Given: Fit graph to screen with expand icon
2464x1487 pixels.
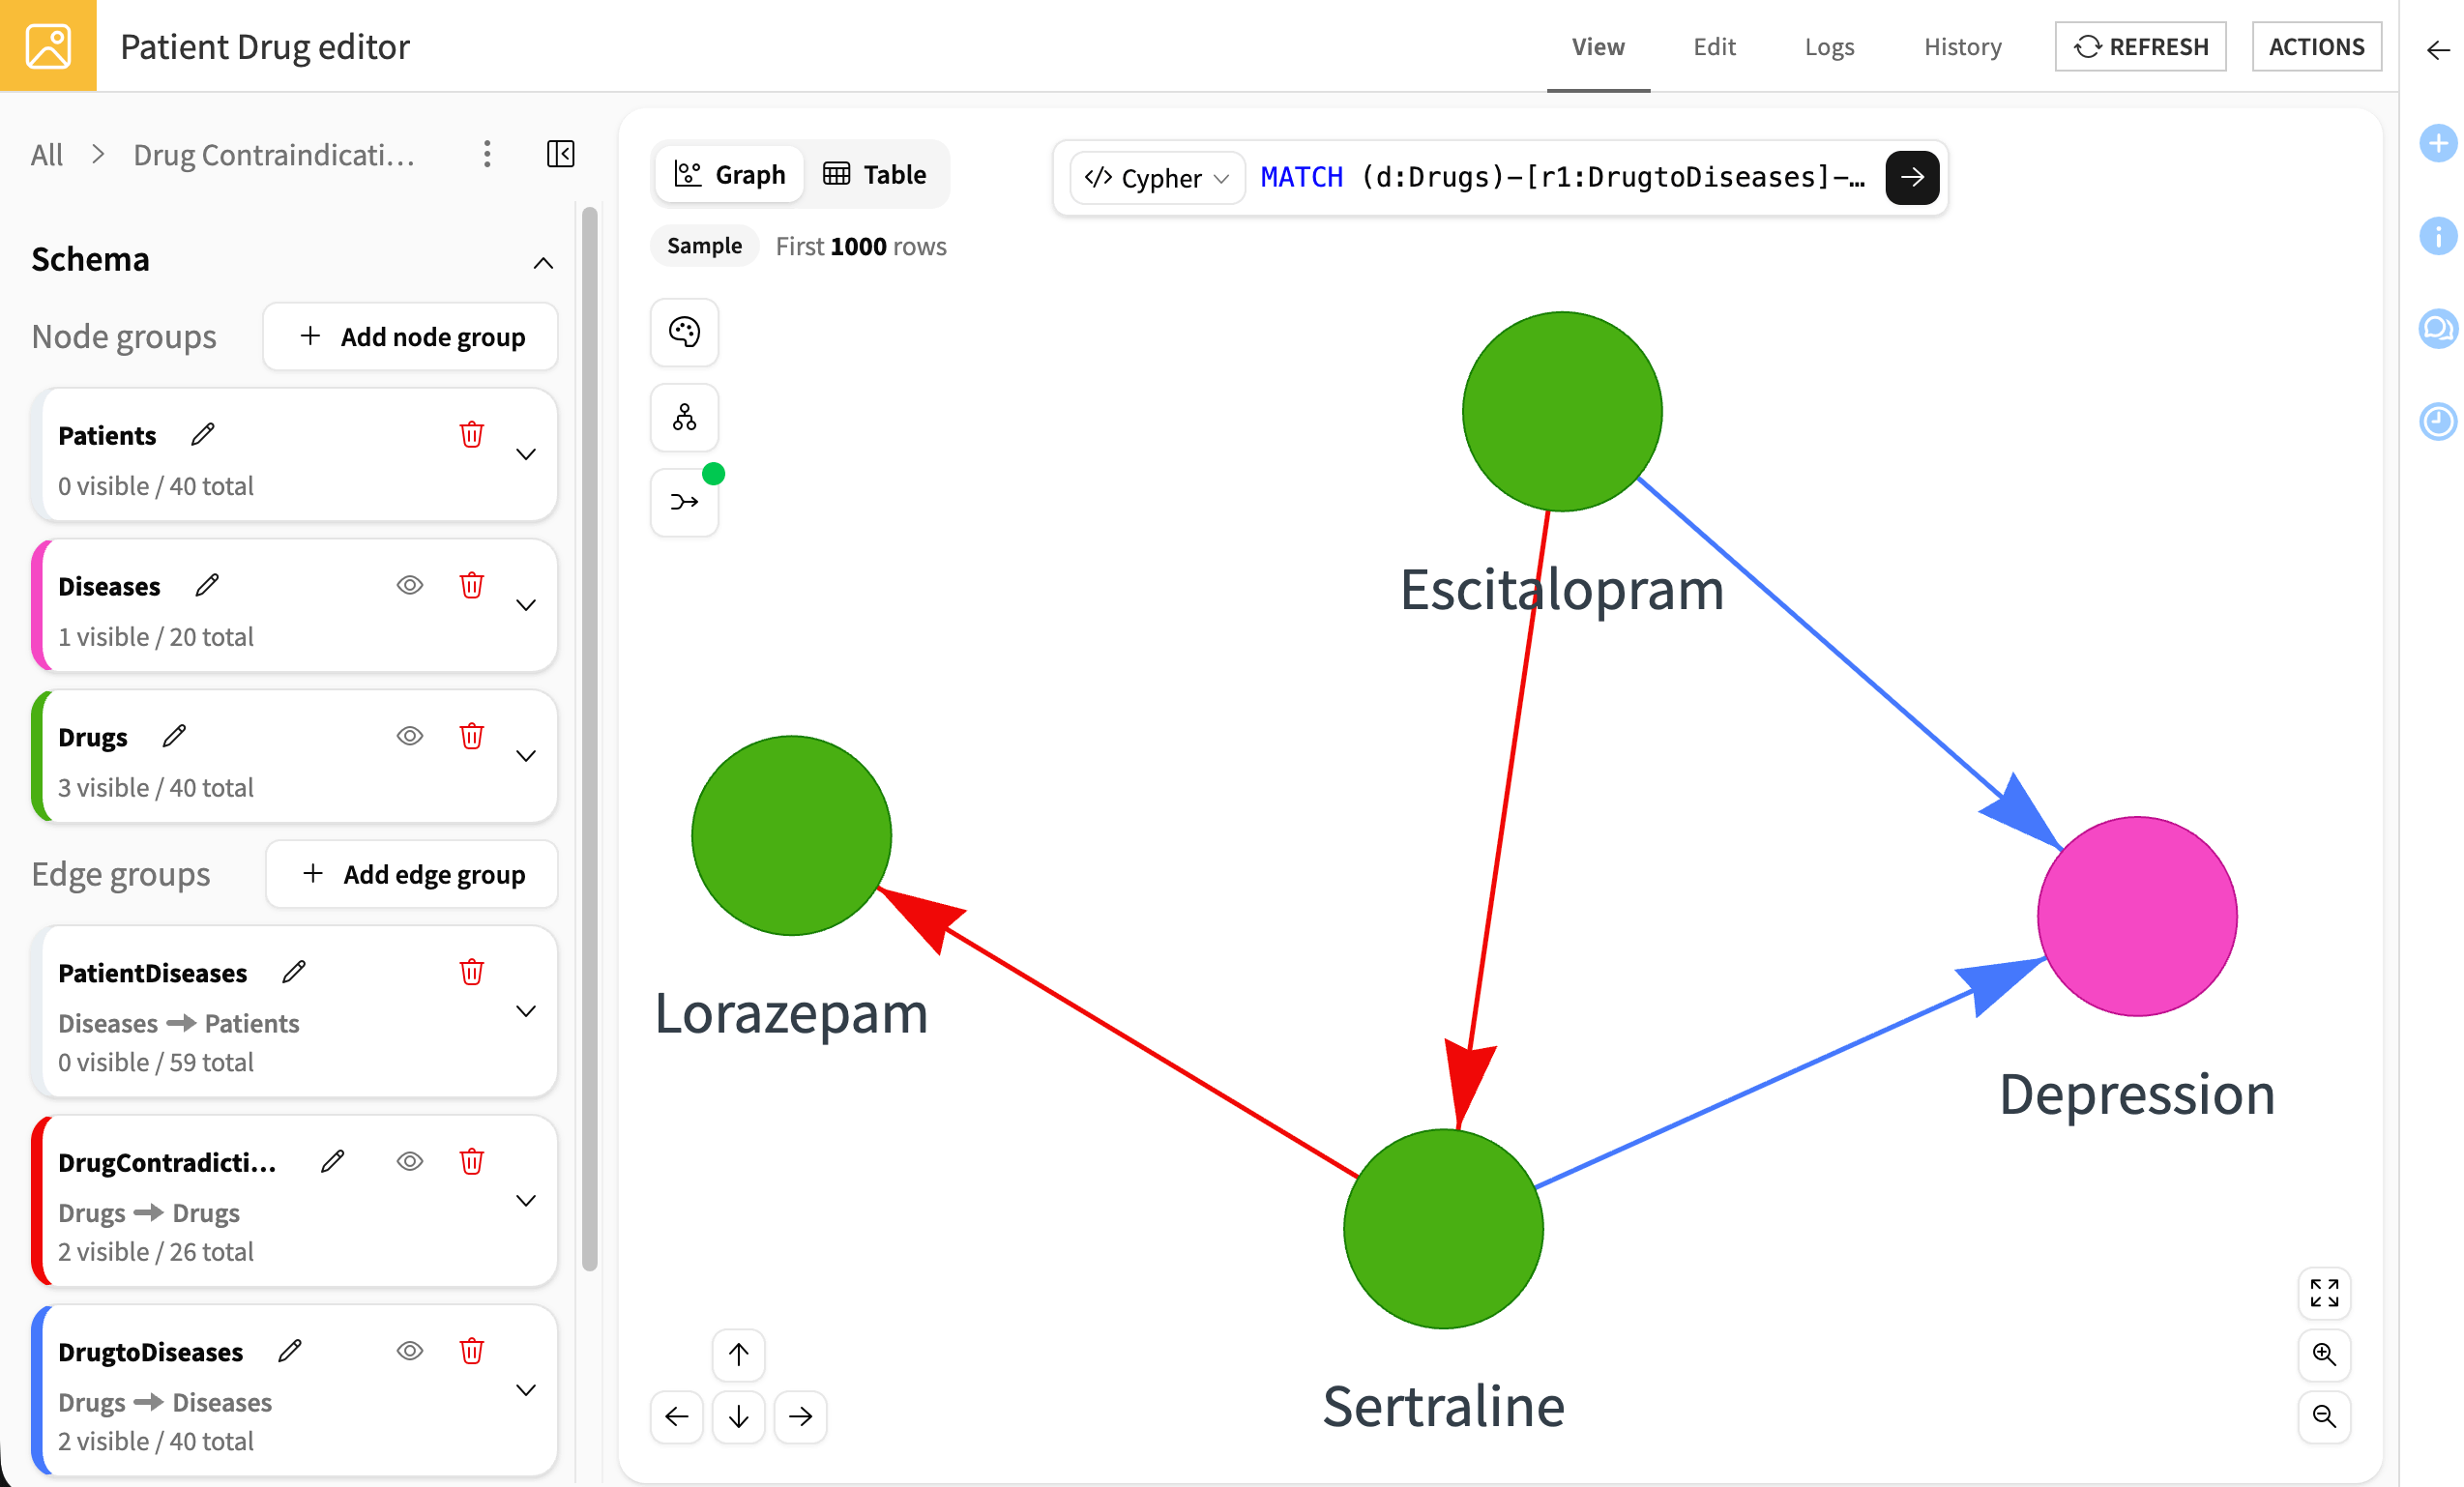Looking at the screenshot, I should pyautogui.click(x=2324, y=1293).
